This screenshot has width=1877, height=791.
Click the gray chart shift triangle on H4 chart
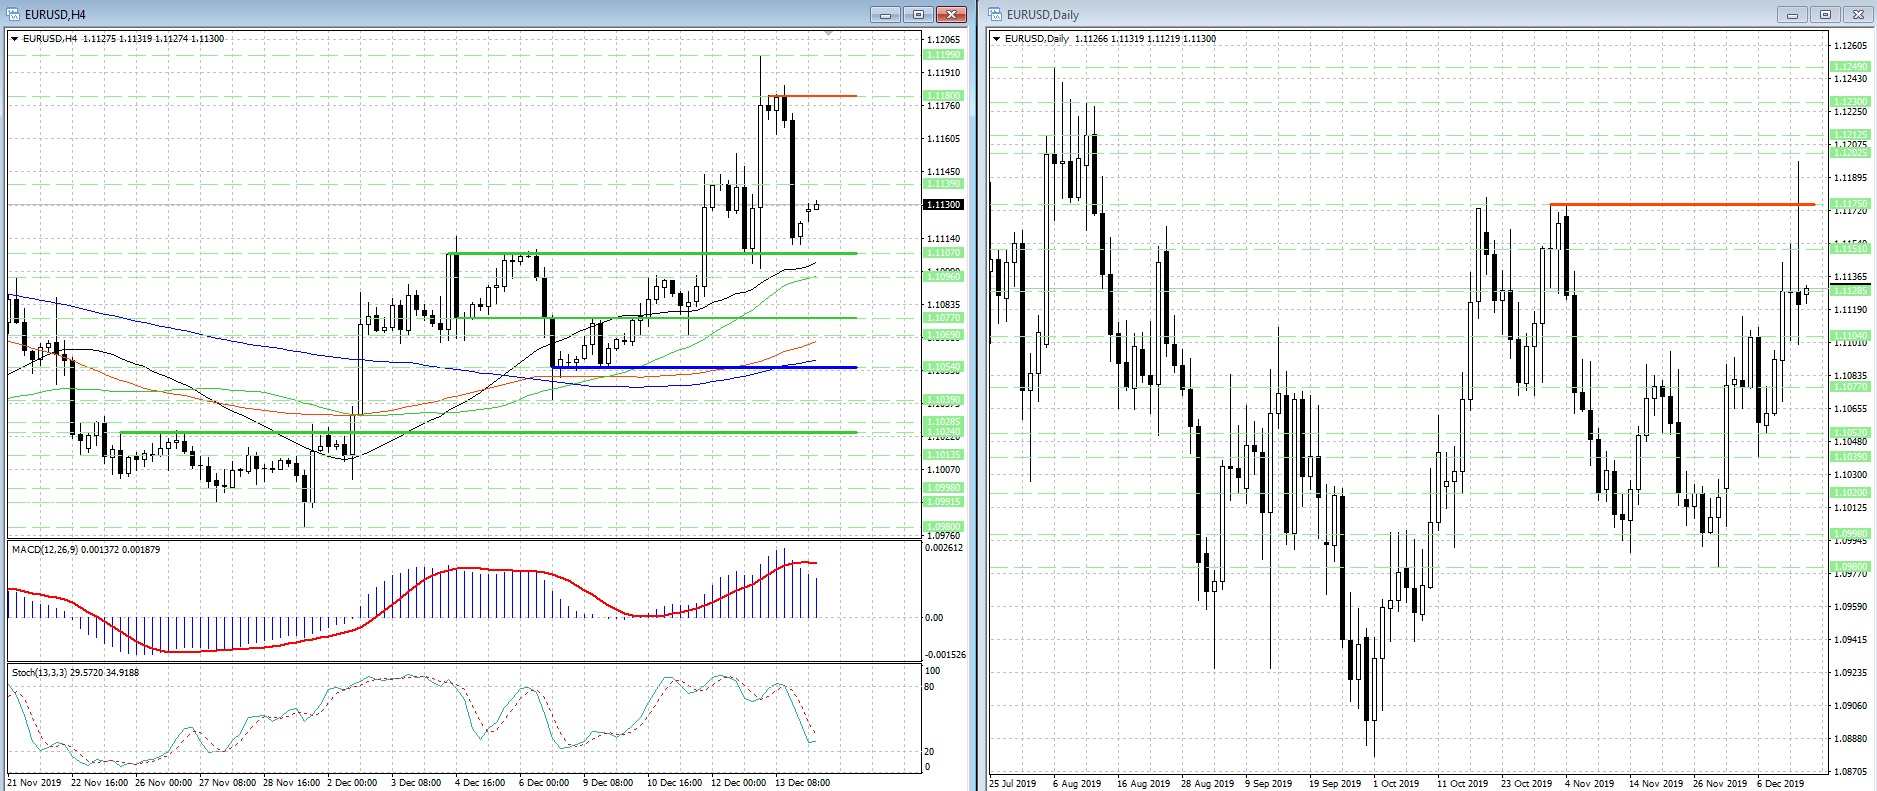pos(828,35)
